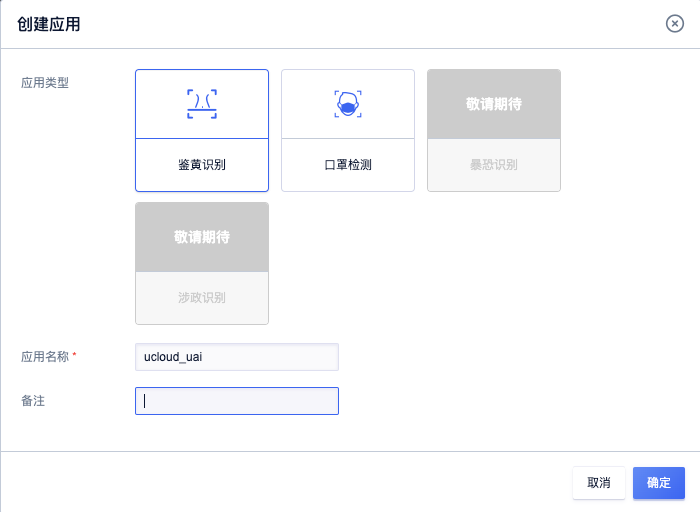Click into the 备注 remark field
700x512 pixels.
pyautogui.click(x=237, y=401)
